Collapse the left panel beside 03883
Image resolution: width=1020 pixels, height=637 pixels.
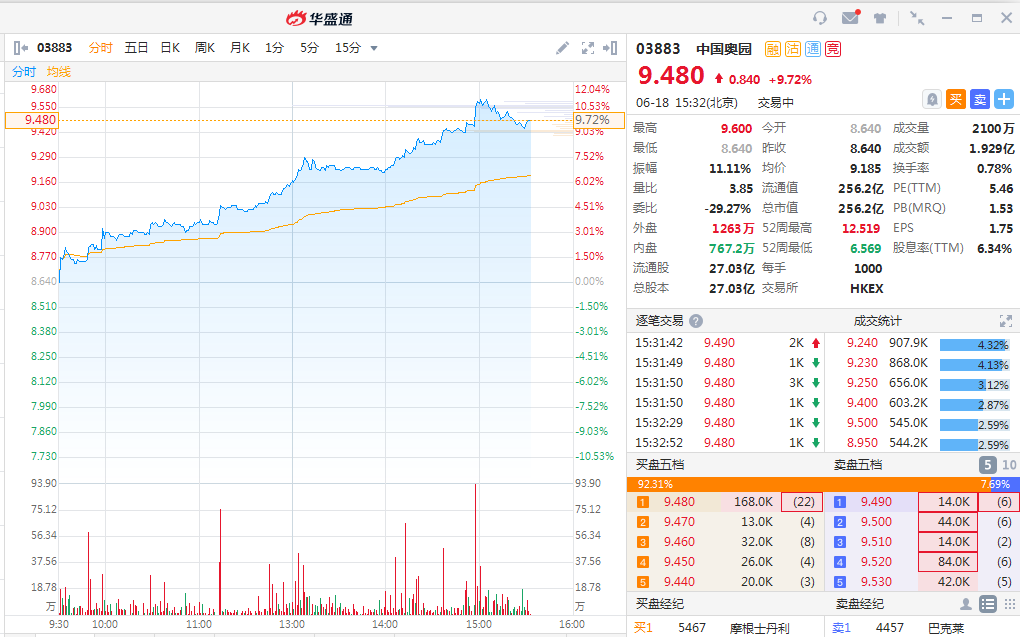click(x=21, y=47)
